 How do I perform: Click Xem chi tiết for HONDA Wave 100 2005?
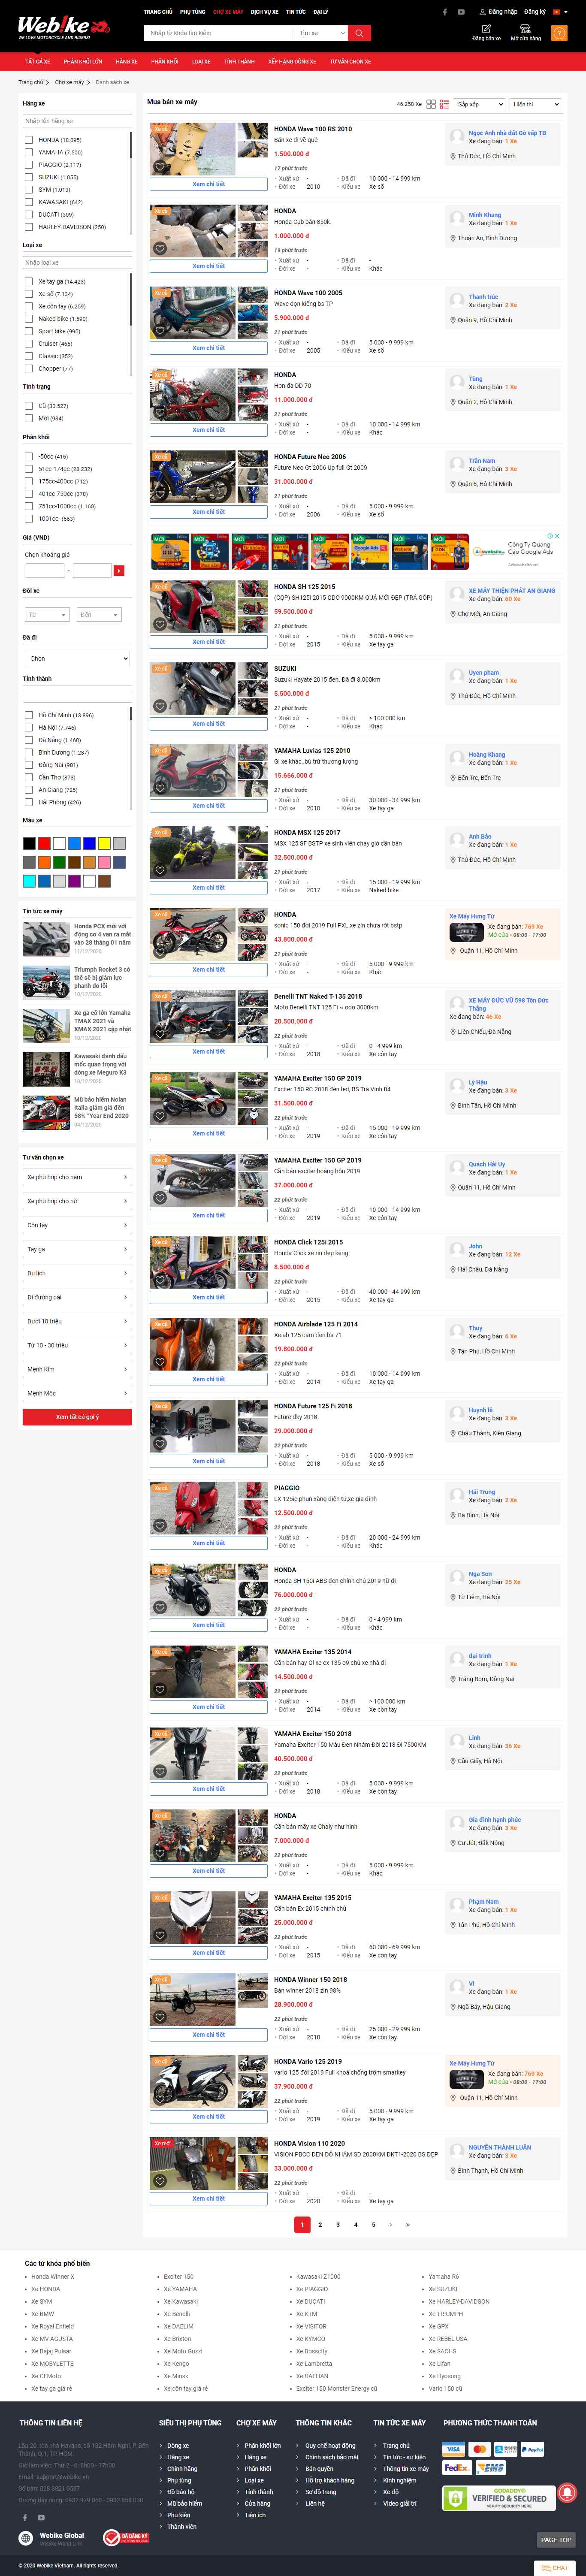[209, 348]
